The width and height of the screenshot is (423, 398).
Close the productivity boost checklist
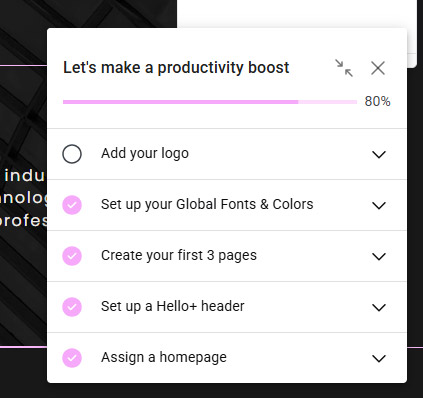[378, 68]
